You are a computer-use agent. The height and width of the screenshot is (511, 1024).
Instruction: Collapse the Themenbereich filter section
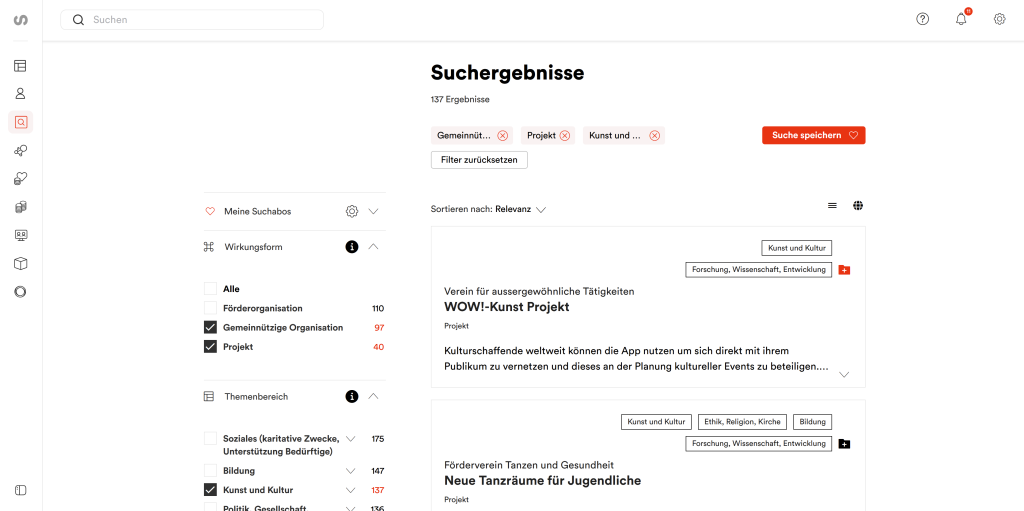pos(374,397)
